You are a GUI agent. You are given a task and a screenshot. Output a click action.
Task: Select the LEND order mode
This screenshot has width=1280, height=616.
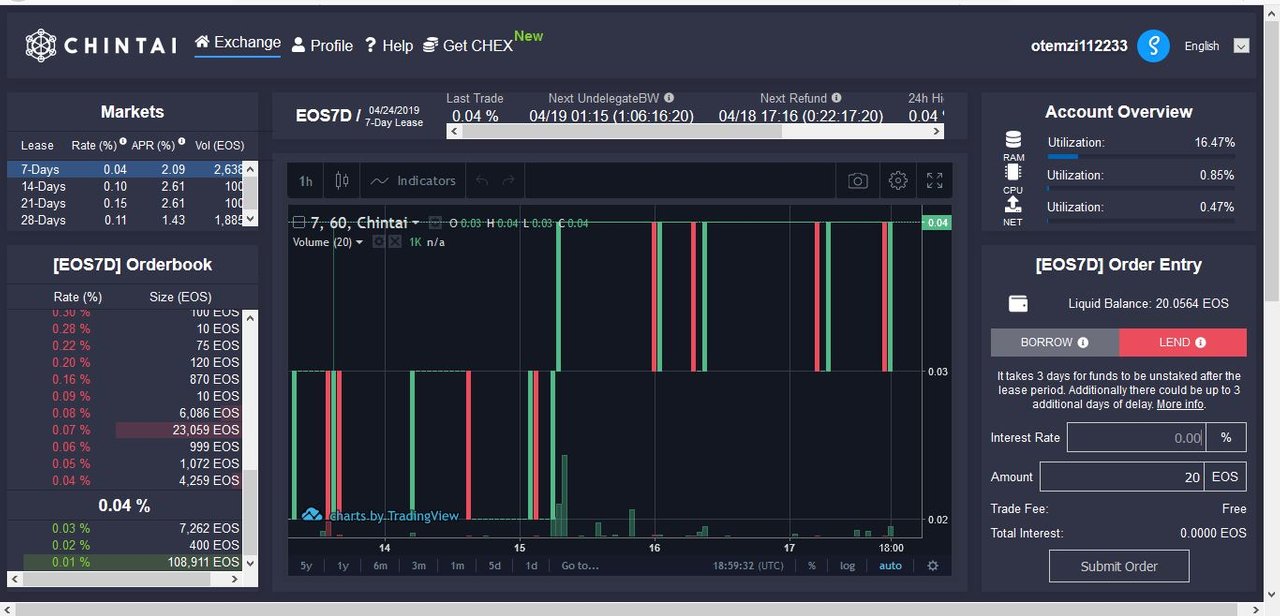click(x=1183, y=342)
